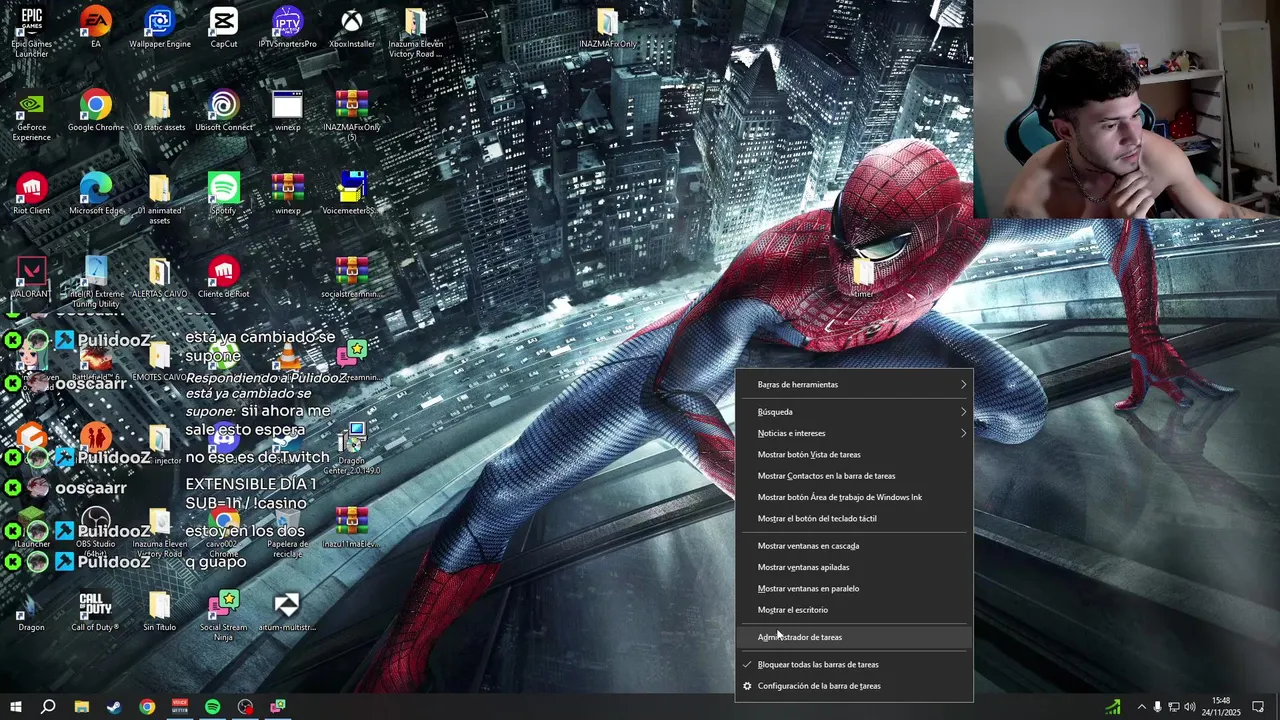
Task: Toggle Mostrar Contactos en la barra de tareas
Action: [854, 476]
